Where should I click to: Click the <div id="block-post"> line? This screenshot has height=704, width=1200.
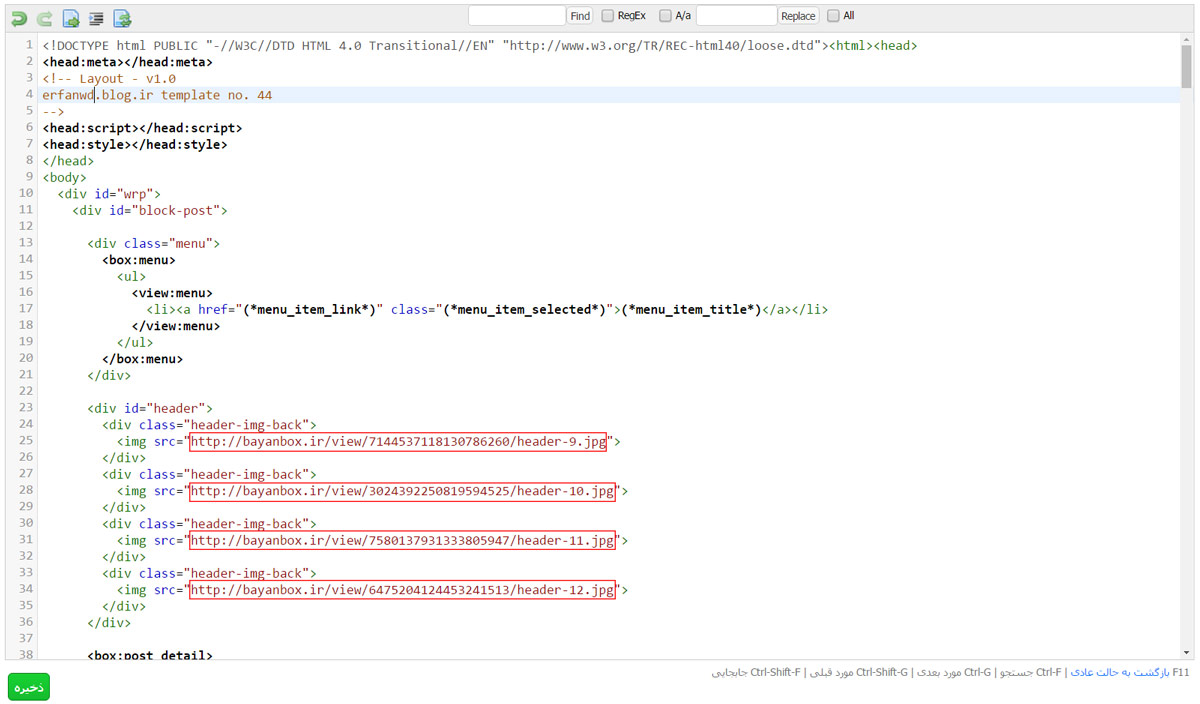tap(150, 210)
